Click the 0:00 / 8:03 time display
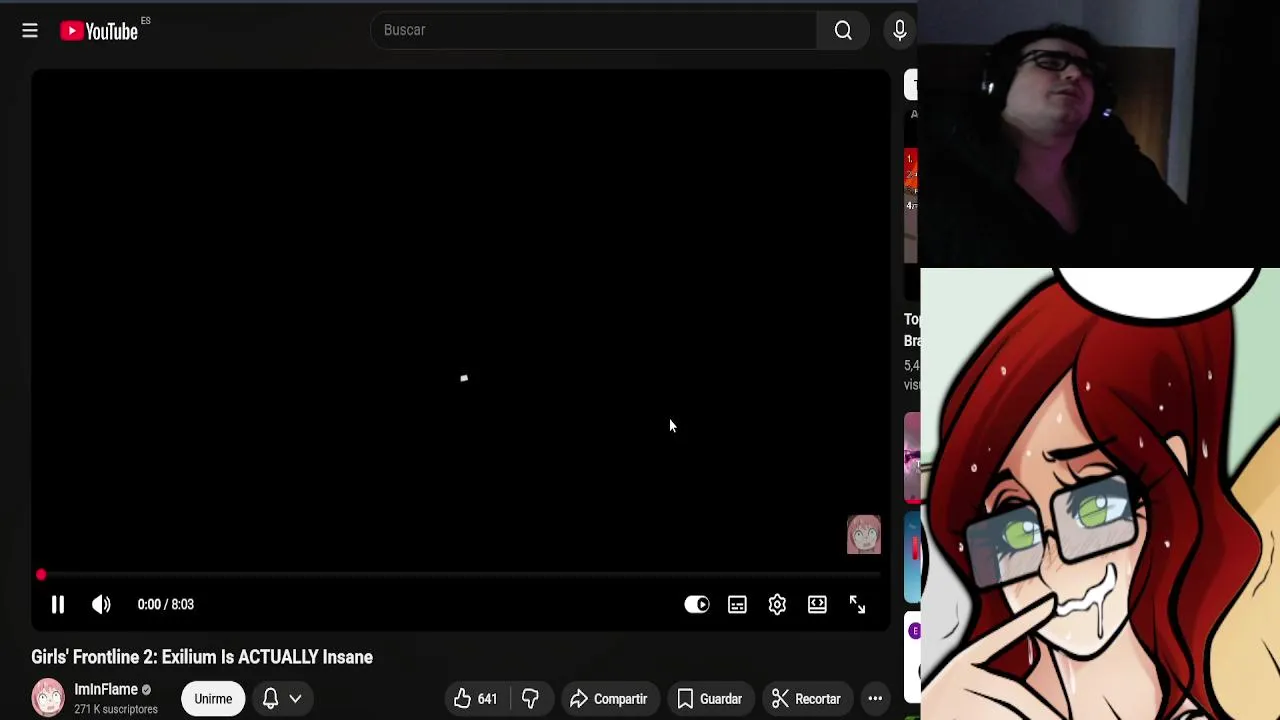 click(166, 604)
